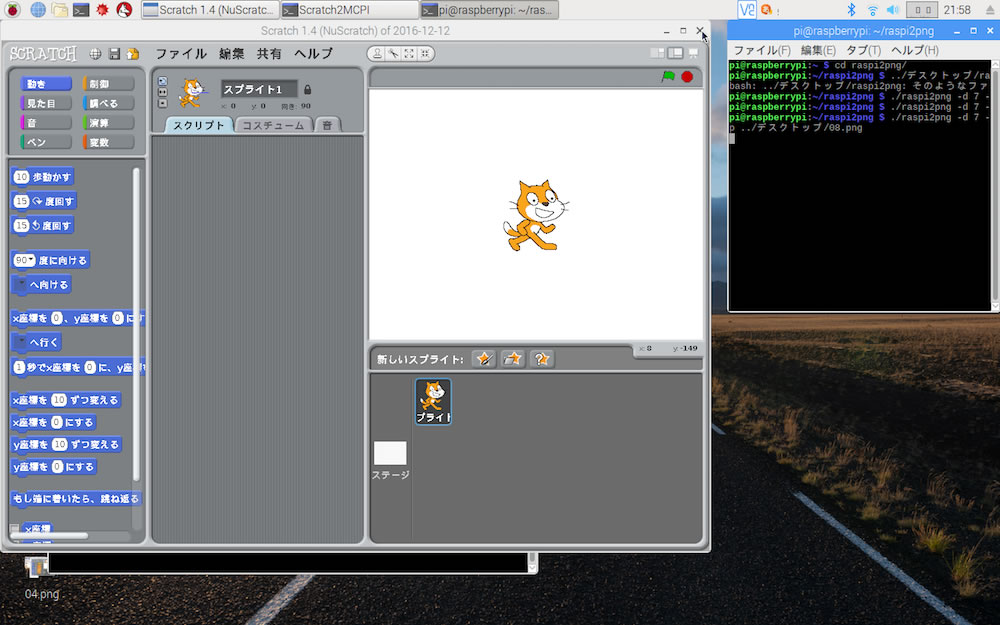Click the turn clockwise 15 度回す block
The height and width of the screenshot is (625, 1000).
44,201
